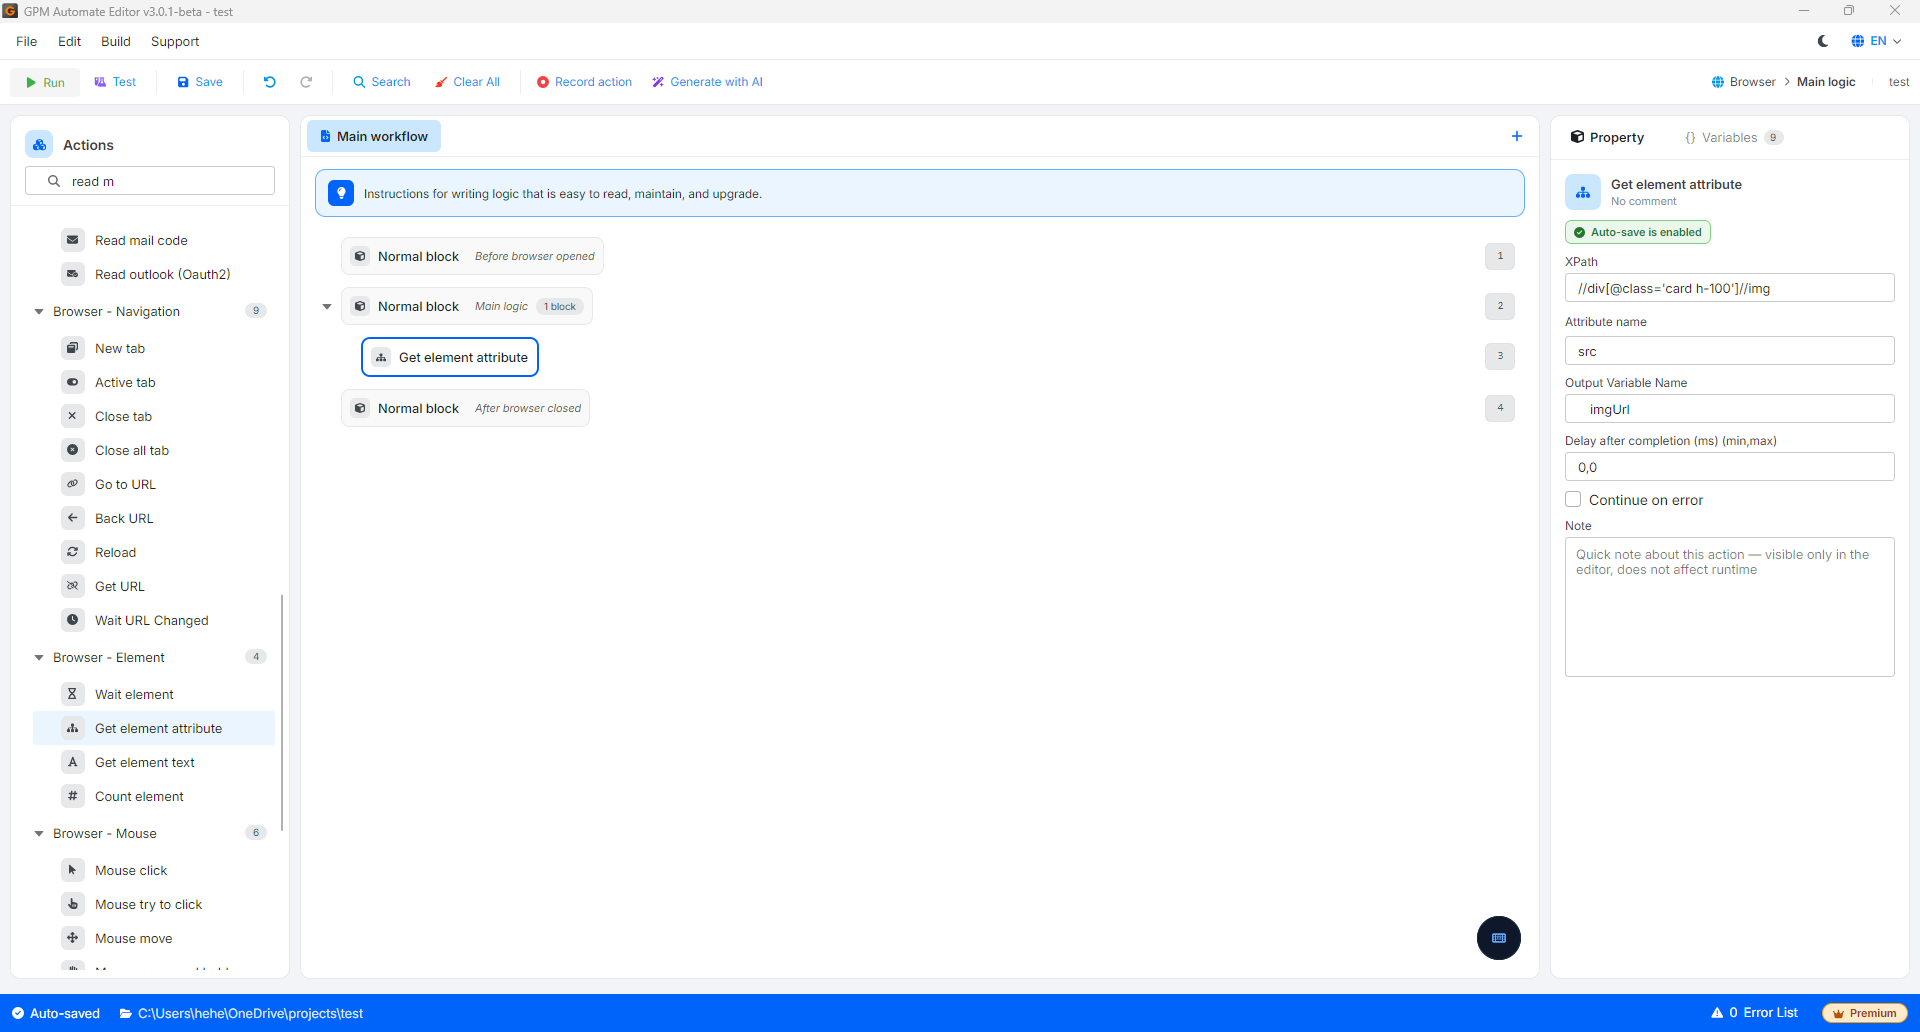Click the undo arrow icon in toolbar
Viewport: 1920px width, 1032px height.
pyautogui.click(x=270, y=82)
